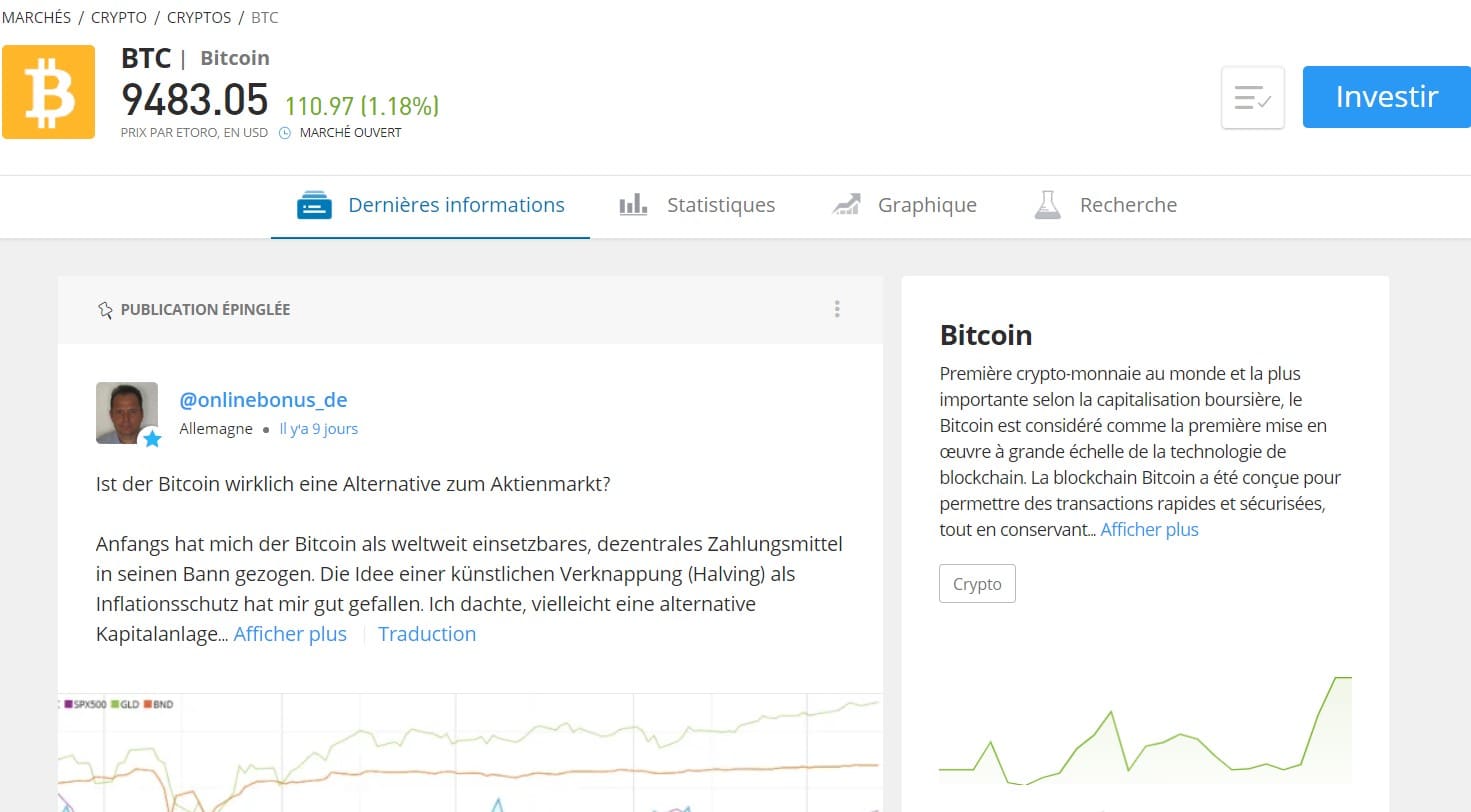Click the MARCHÉS breadcrumb
1471x812 pixels.
point(36,18)
